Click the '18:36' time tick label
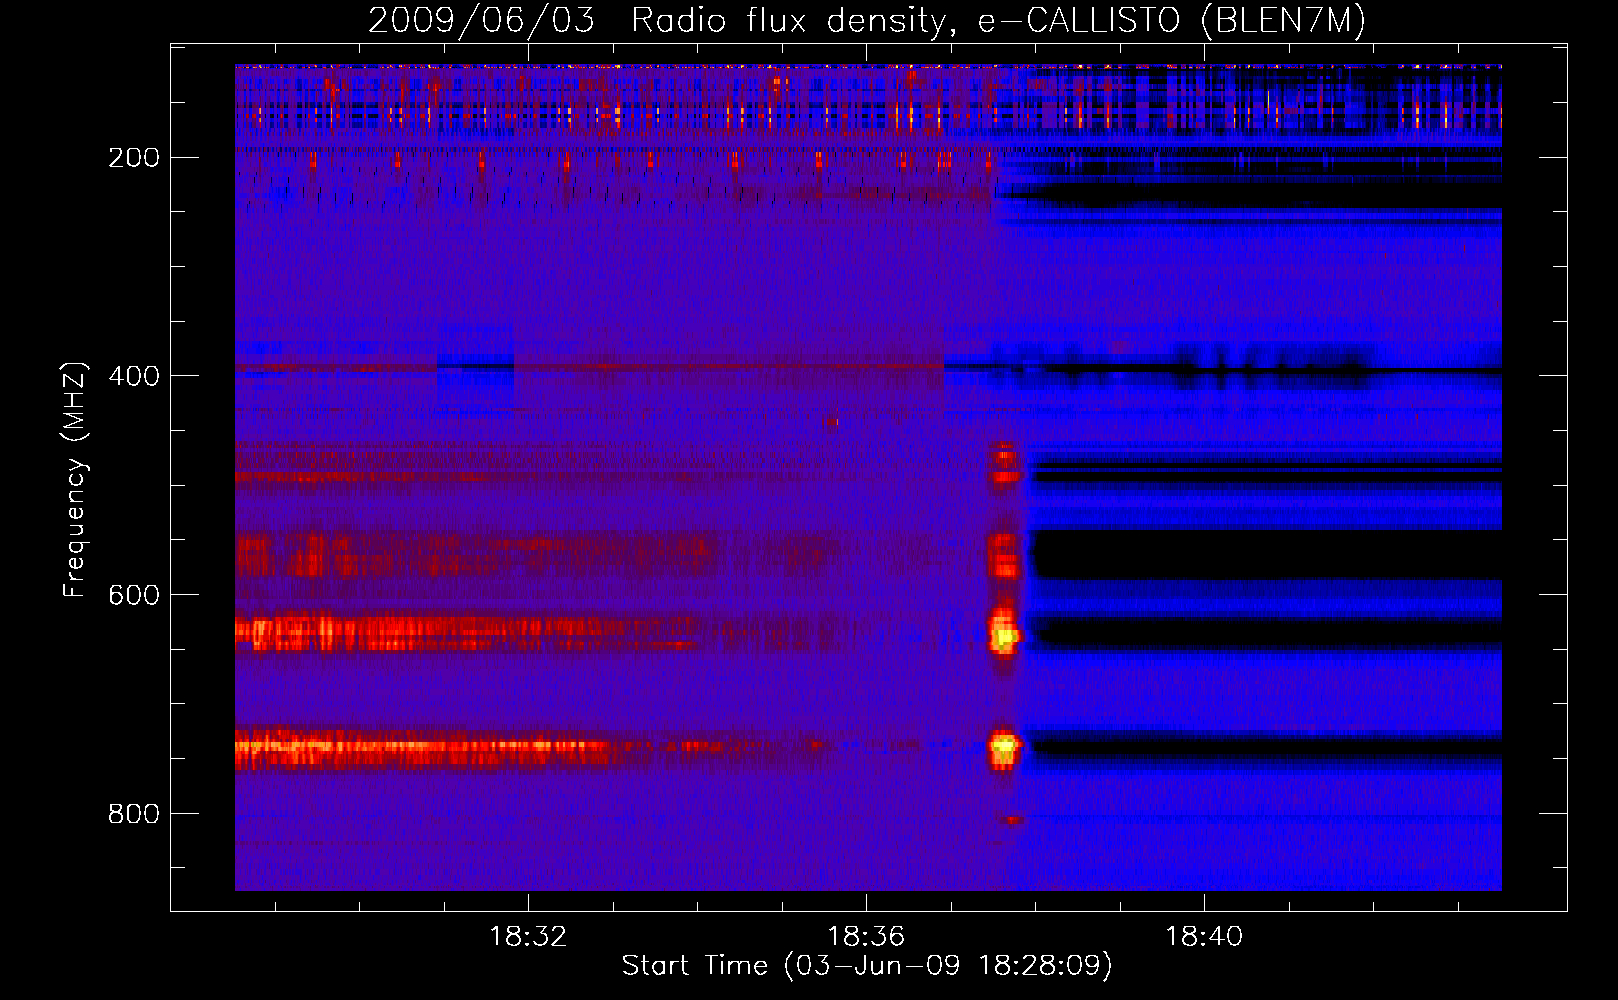 click(x=866, y=936)
